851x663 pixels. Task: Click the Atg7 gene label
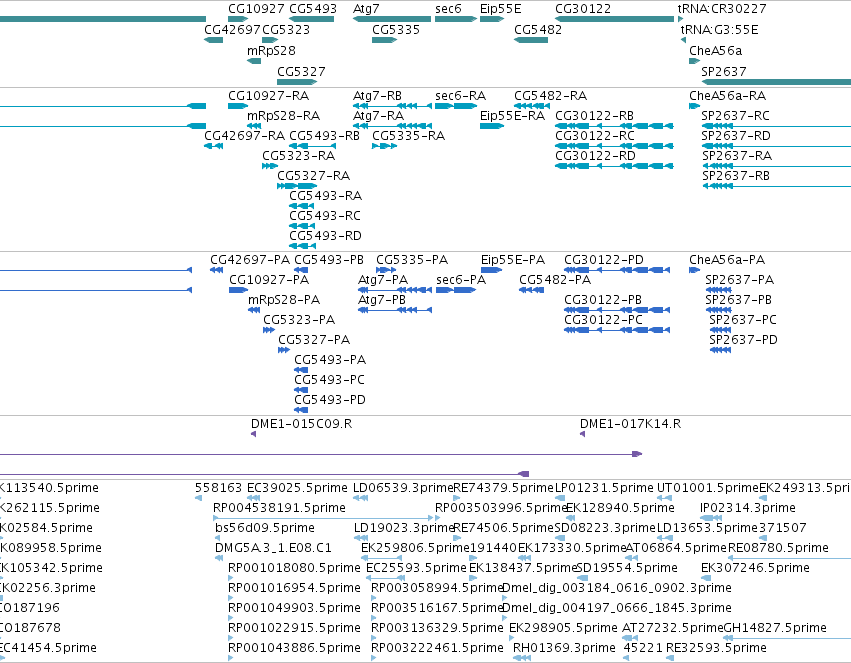(366, 9)
